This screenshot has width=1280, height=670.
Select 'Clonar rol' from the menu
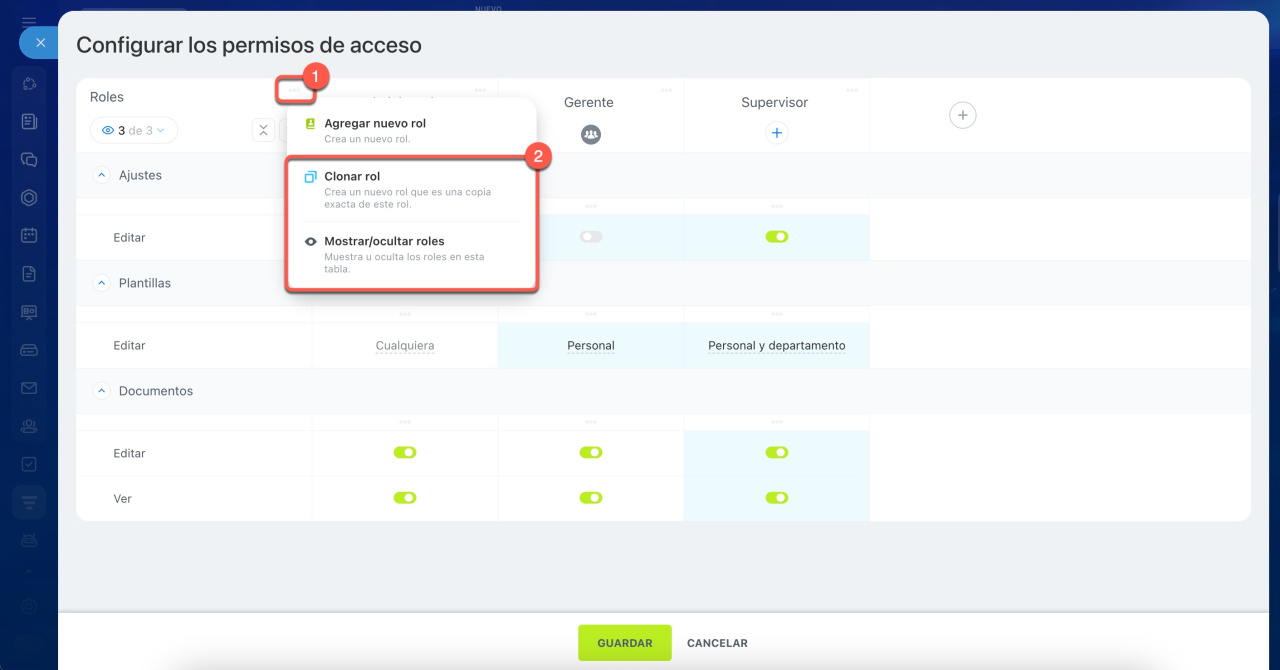[x=352, y=177]
